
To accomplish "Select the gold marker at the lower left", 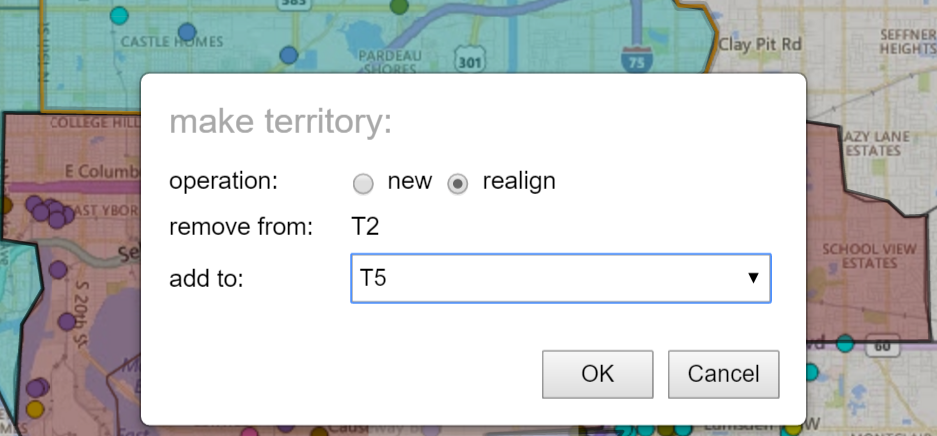I will pyautogui.click(x=35, y=409).
